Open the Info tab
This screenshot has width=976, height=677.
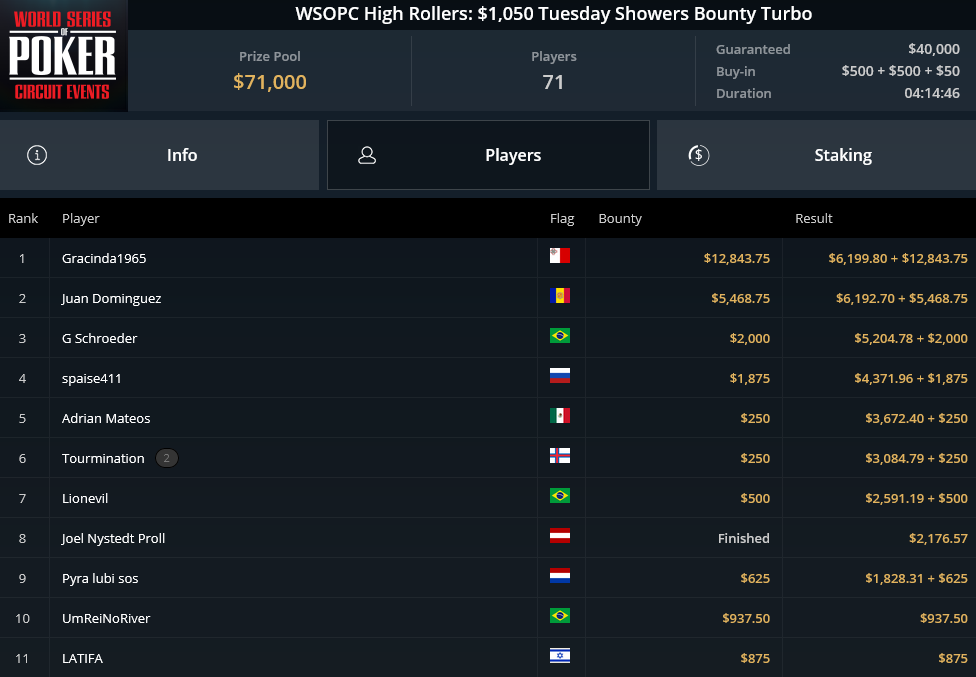pos(159,155)
